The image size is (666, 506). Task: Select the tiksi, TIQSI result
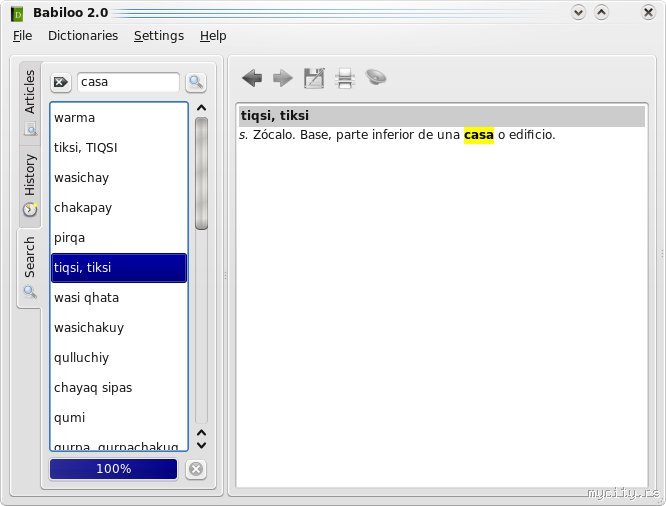coord(119,148)
